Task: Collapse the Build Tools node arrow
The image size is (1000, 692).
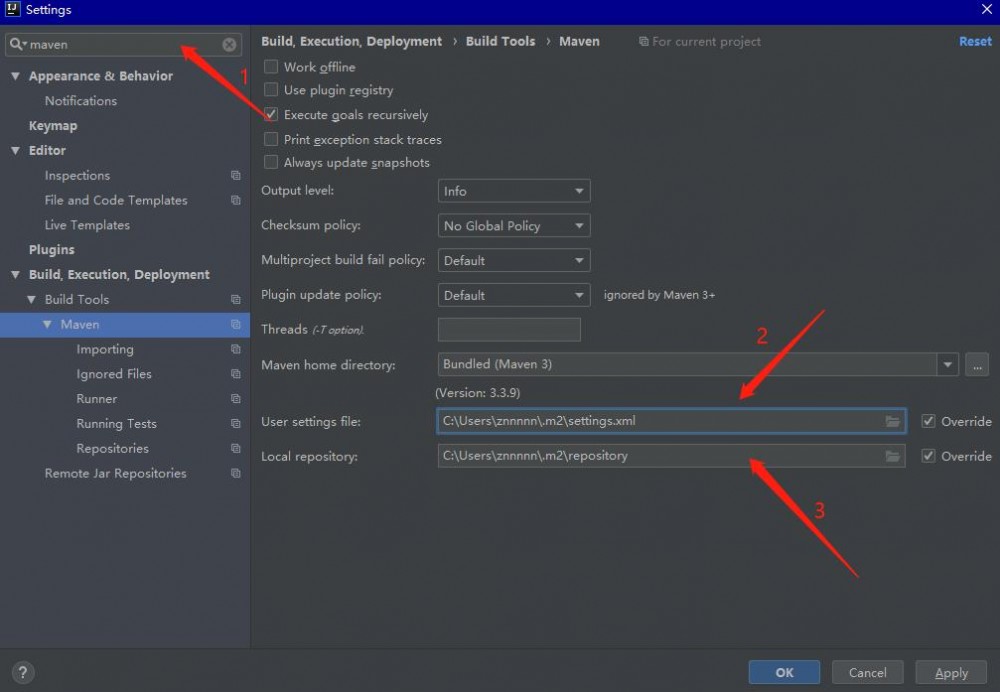Action: pyautogui.click(x=31, y=300)
